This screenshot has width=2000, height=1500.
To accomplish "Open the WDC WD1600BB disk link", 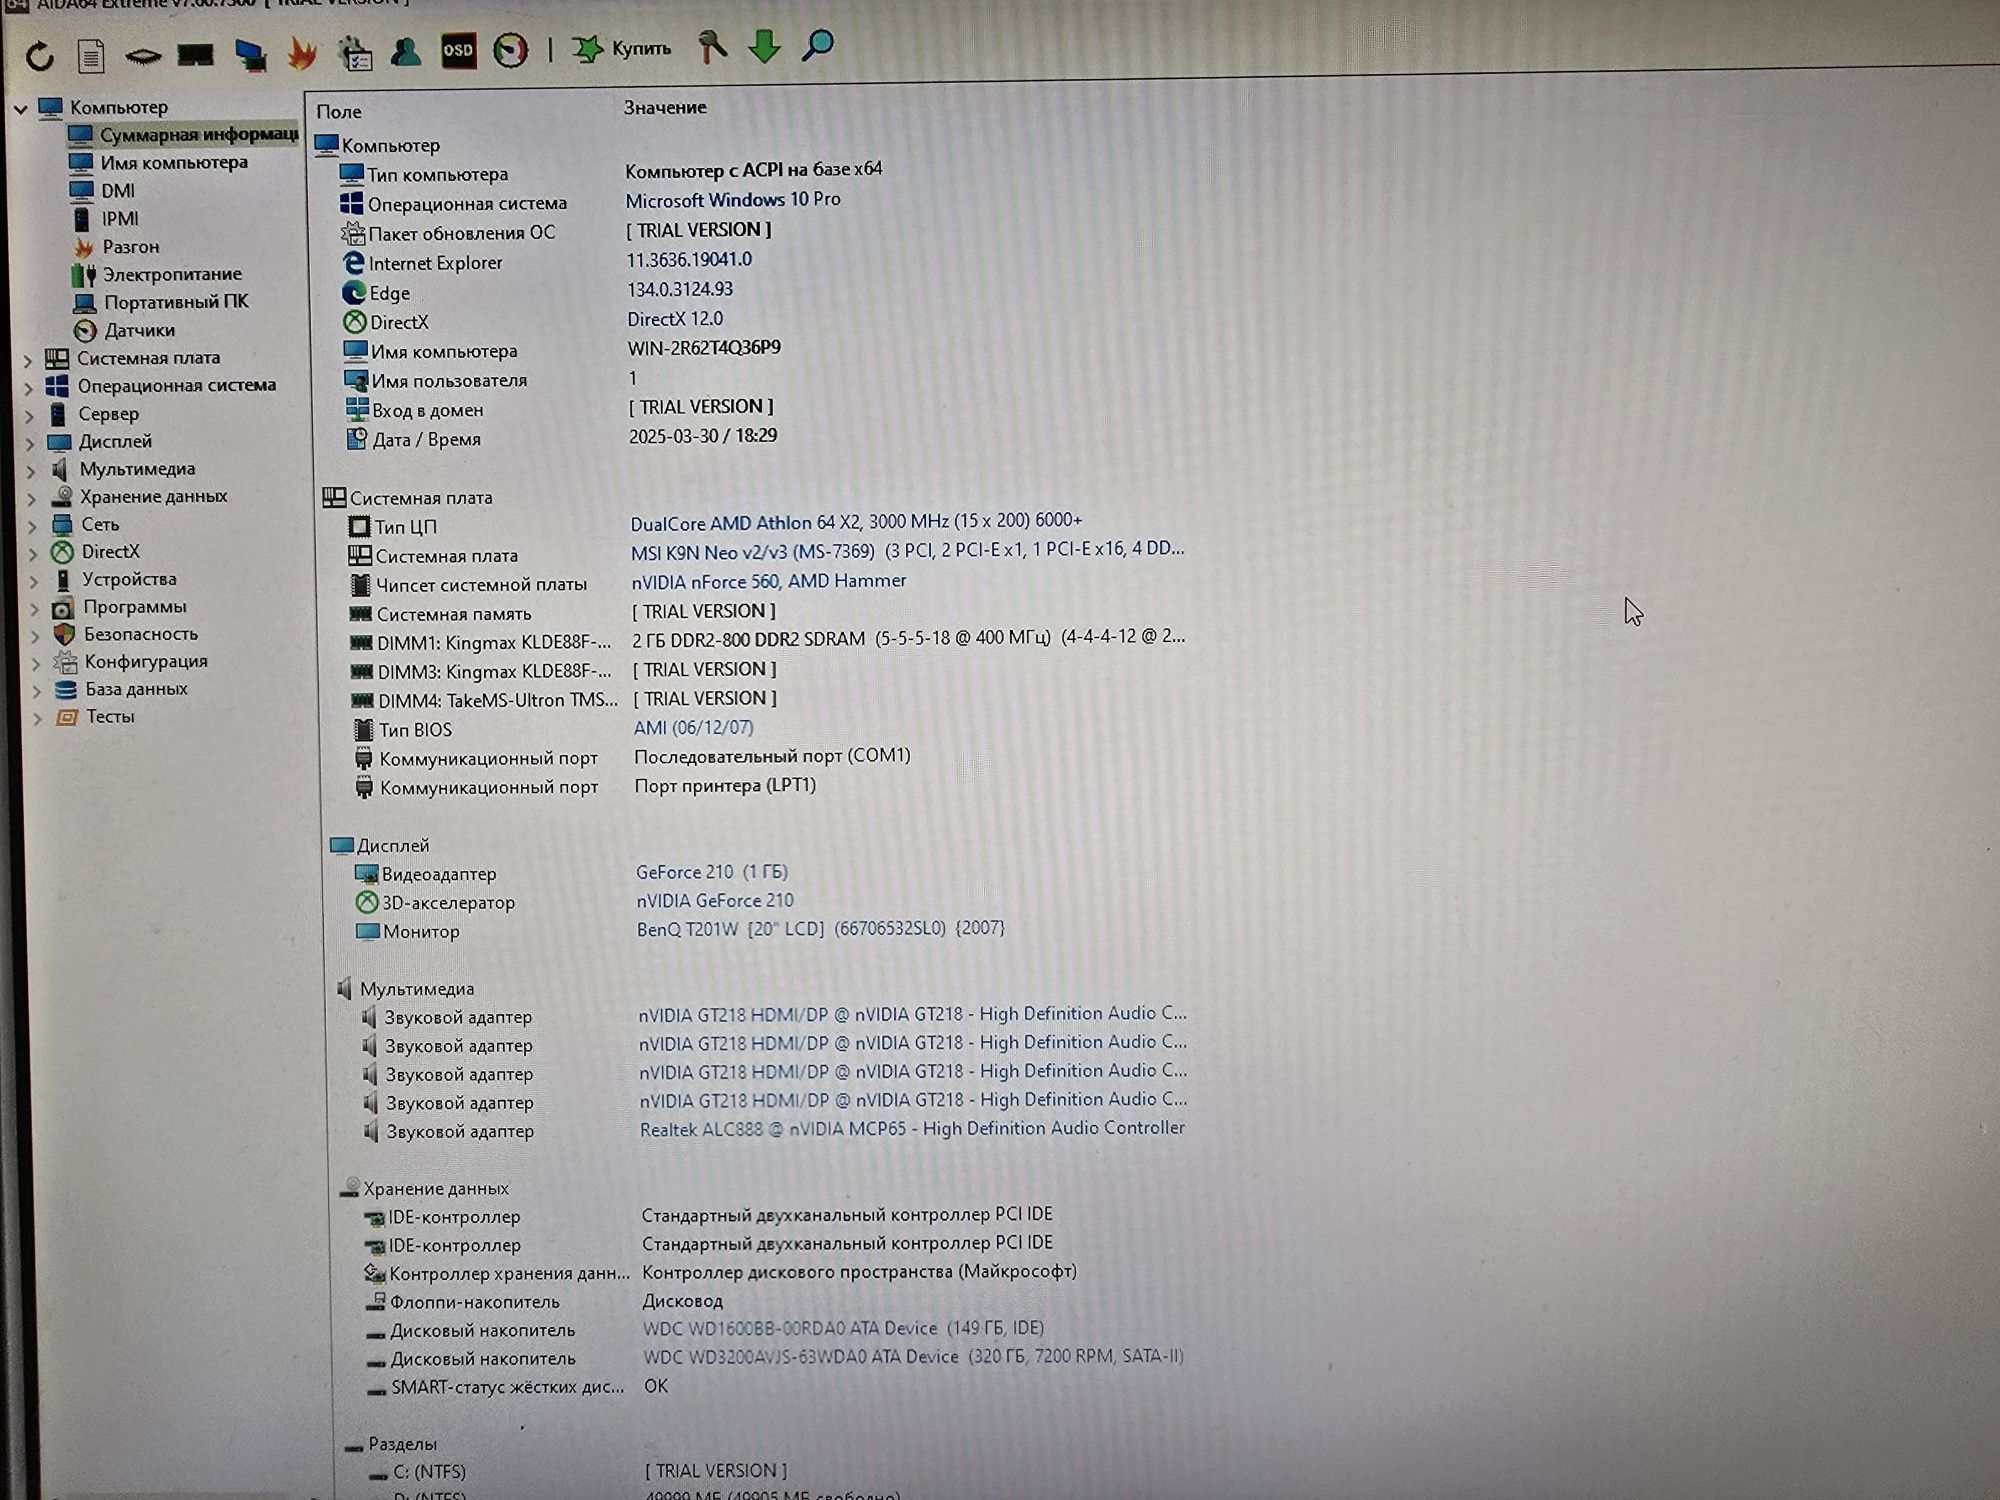I will click(x=843, y=1328).
